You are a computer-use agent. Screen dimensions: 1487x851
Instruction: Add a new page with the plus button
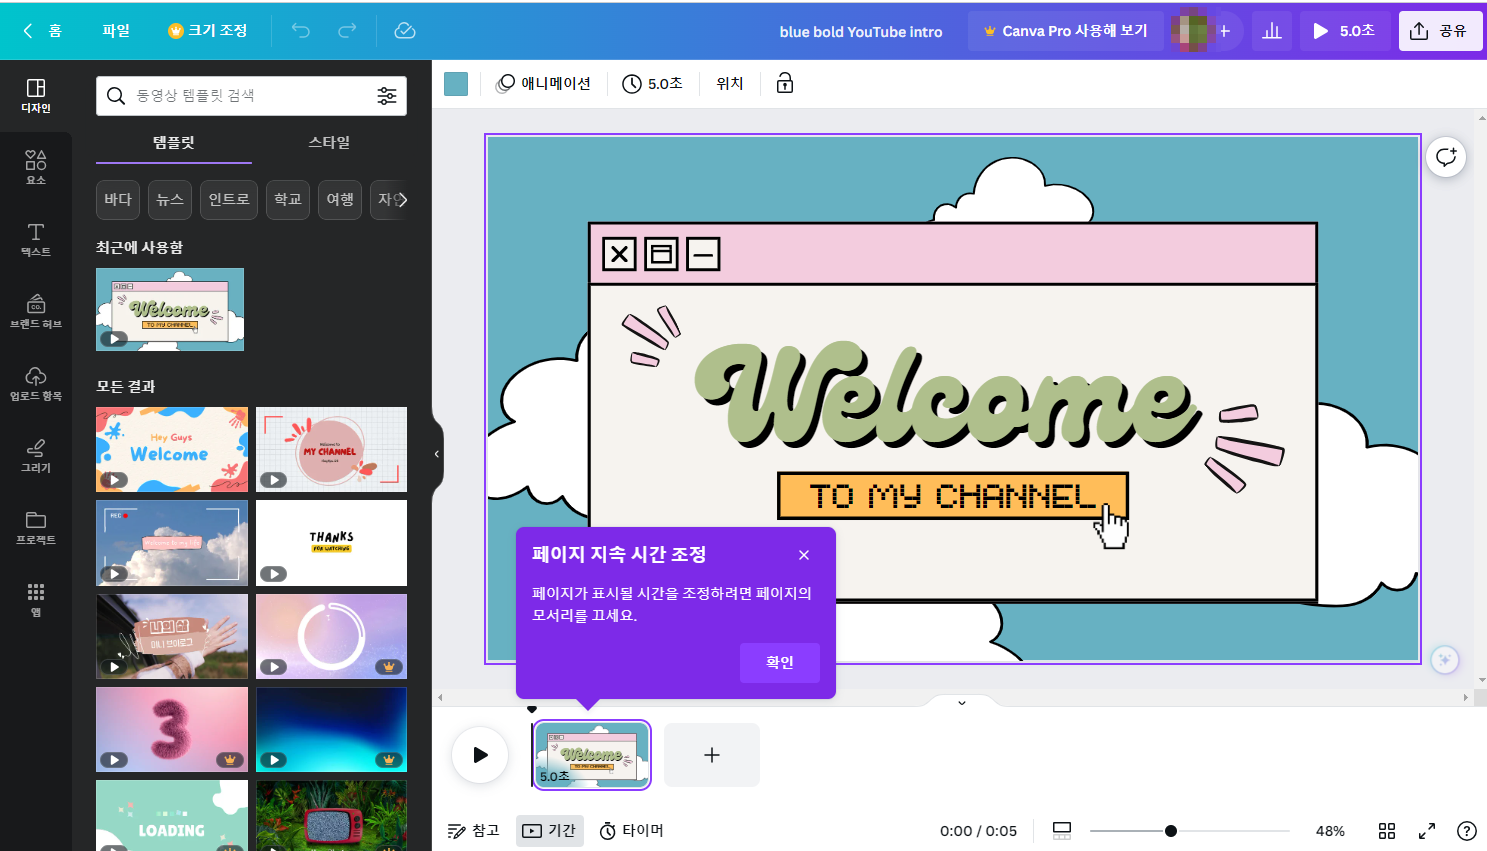[x=711, y=755]
